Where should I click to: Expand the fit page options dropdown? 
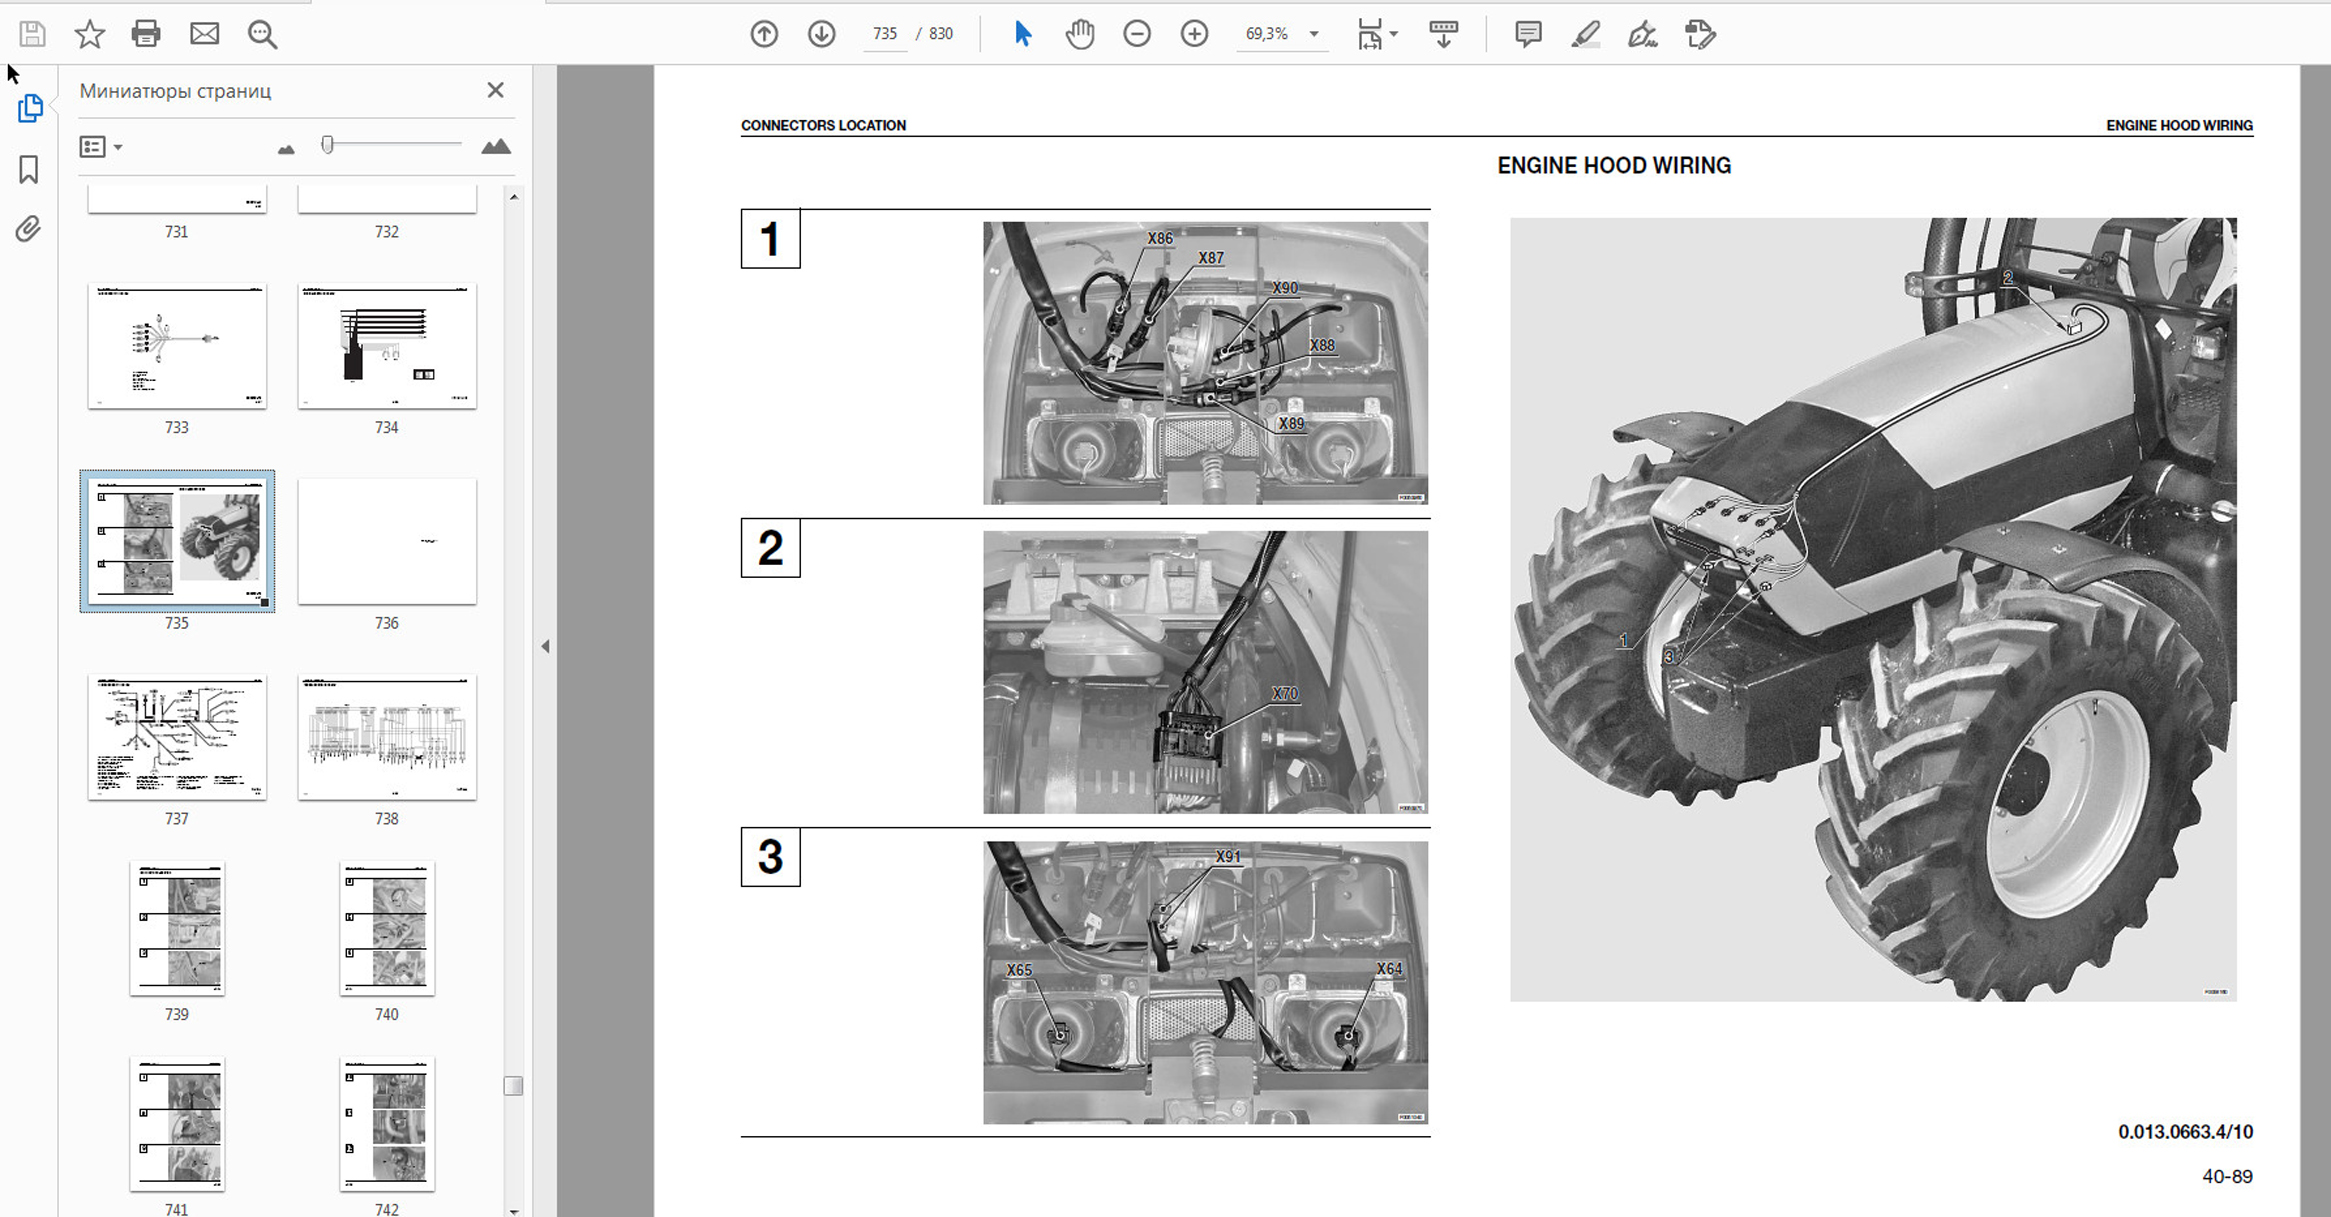pos(1393,34)
